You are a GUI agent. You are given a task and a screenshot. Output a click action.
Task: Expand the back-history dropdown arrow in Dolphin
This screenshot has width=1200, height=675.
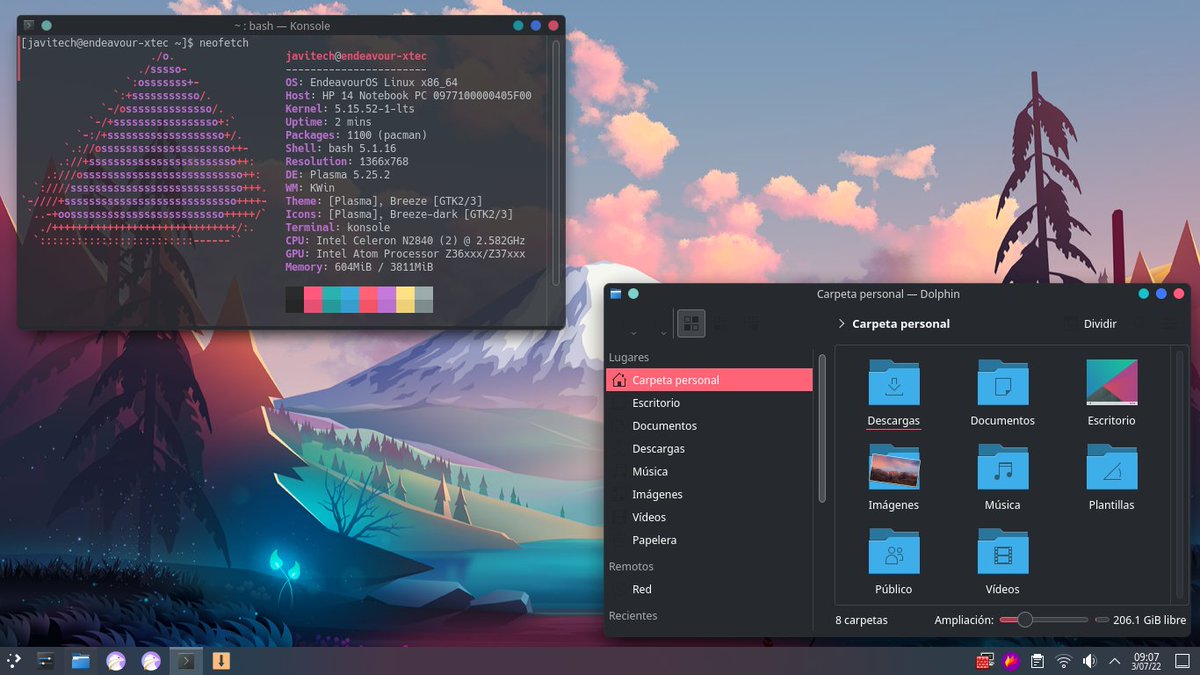pos(633,331)
